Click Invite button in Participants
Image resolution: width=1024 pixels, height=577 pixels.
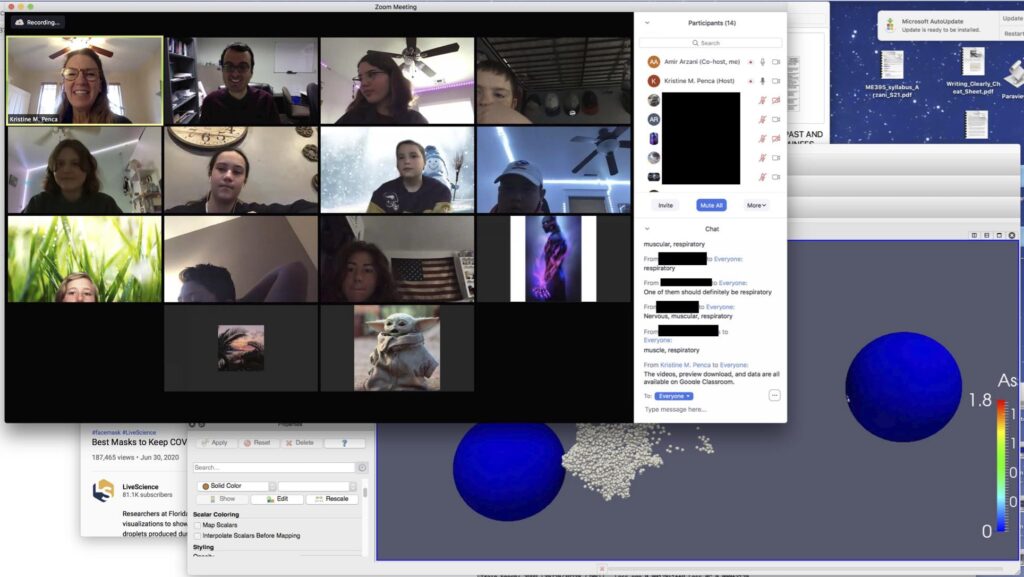[665, 205]
